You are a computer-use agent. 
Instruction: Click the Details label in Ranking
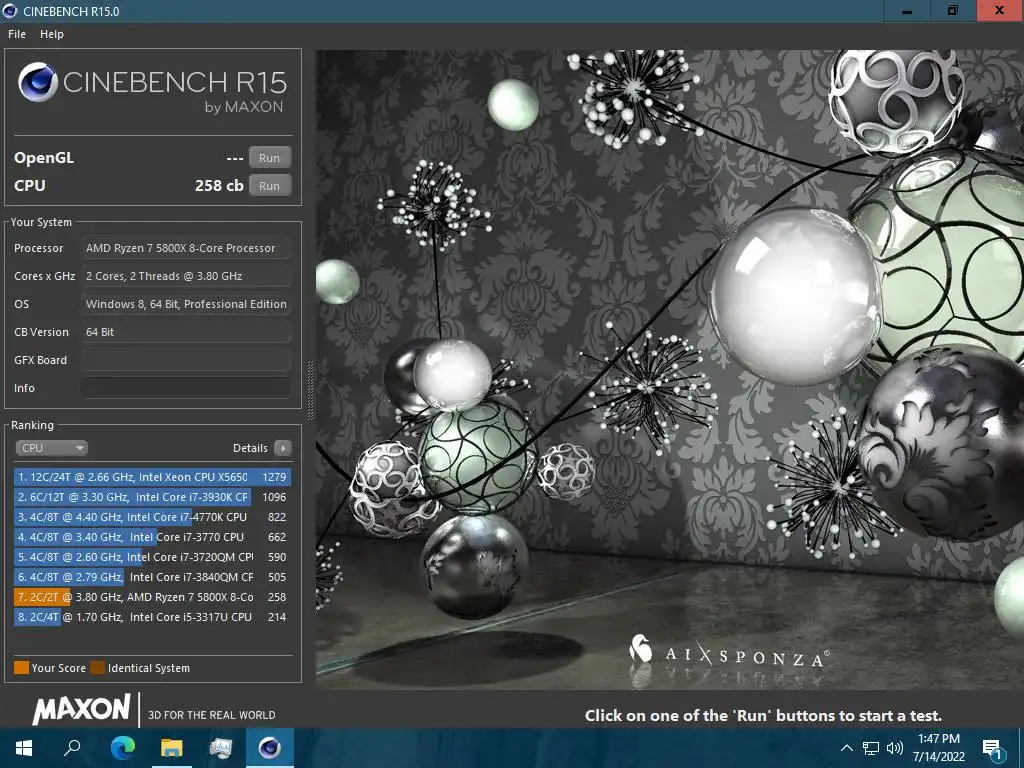[250, 448]
